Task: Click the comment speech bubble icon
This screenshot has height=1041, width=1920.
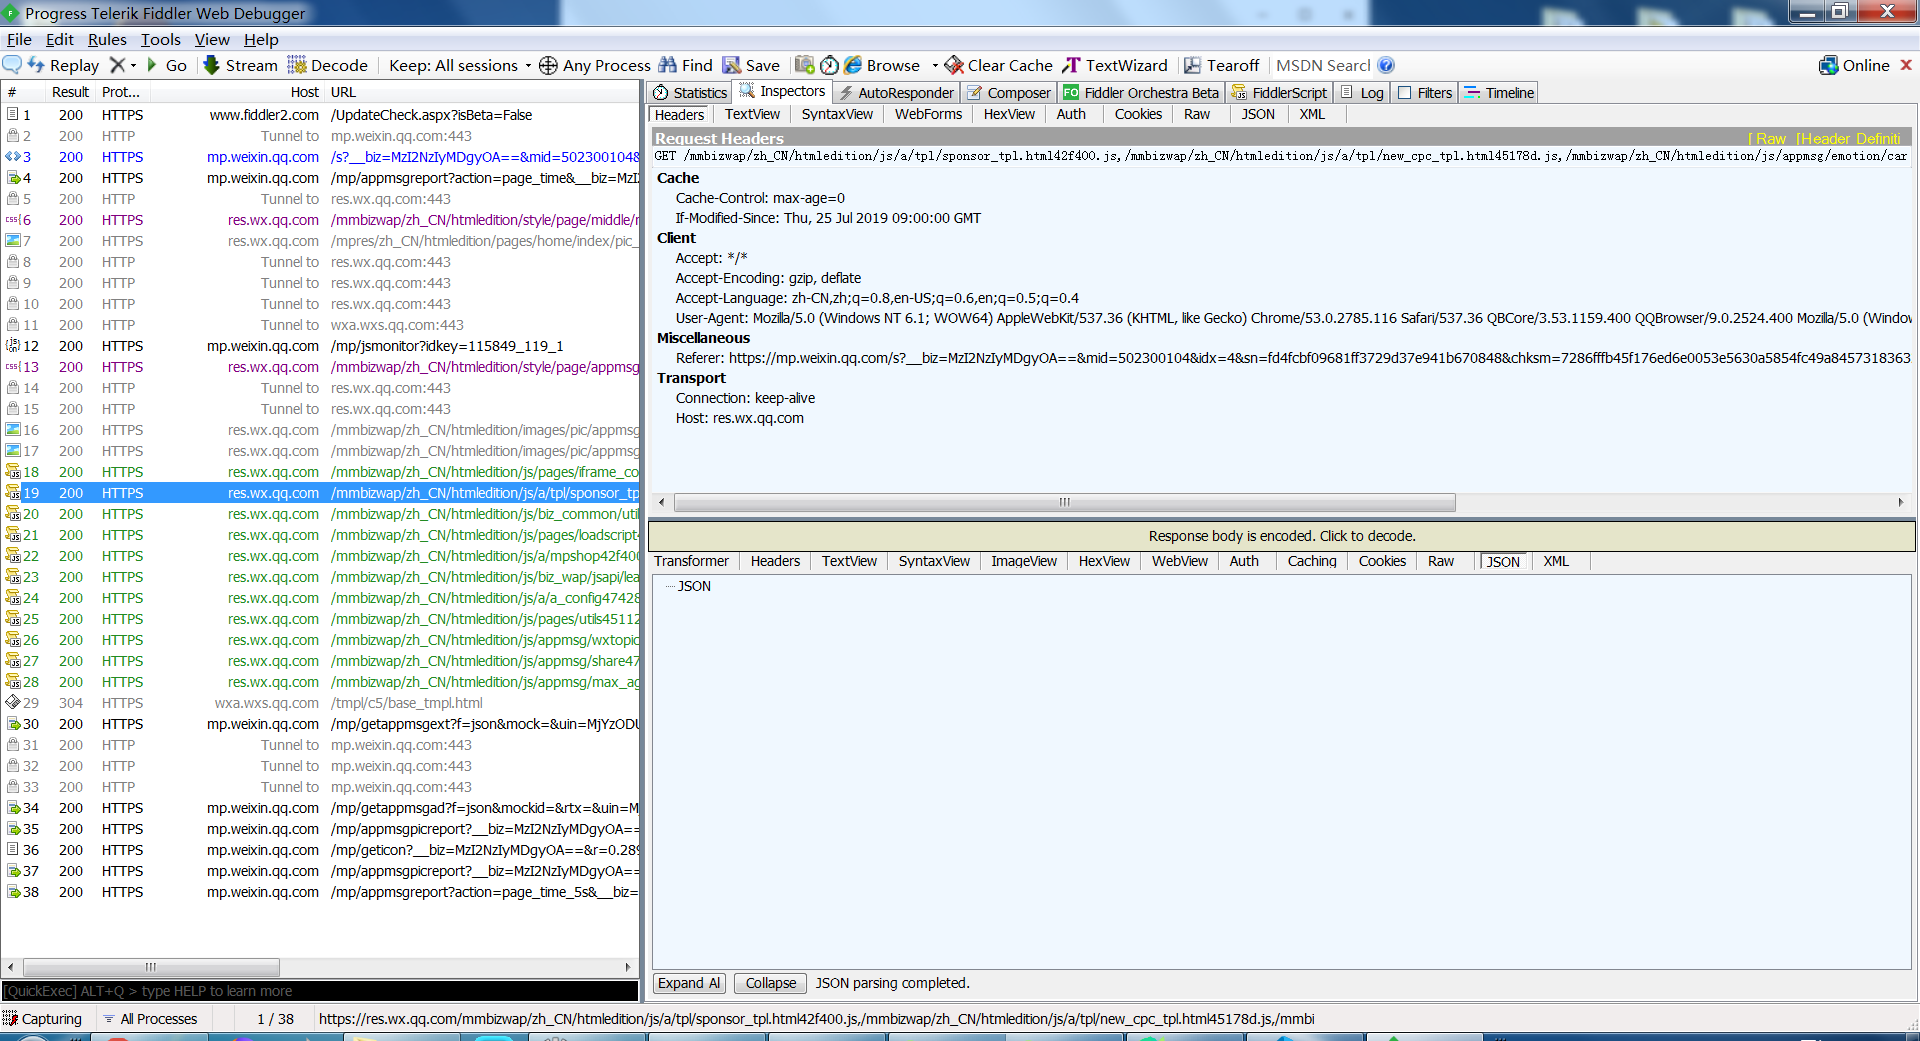Action: point(13,65)
